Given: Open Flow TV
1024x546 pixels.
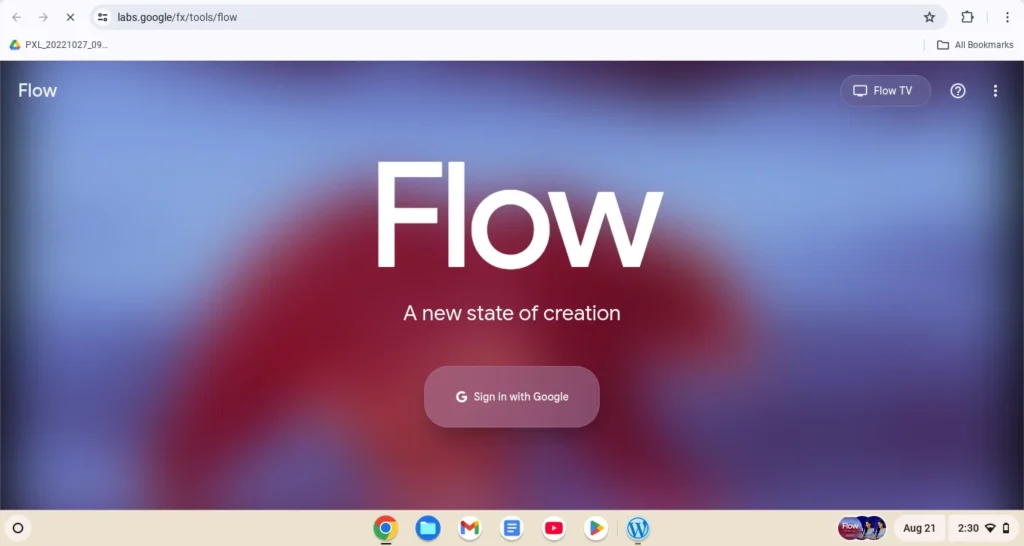Looking at the screenshot, I should click(885, 91).
